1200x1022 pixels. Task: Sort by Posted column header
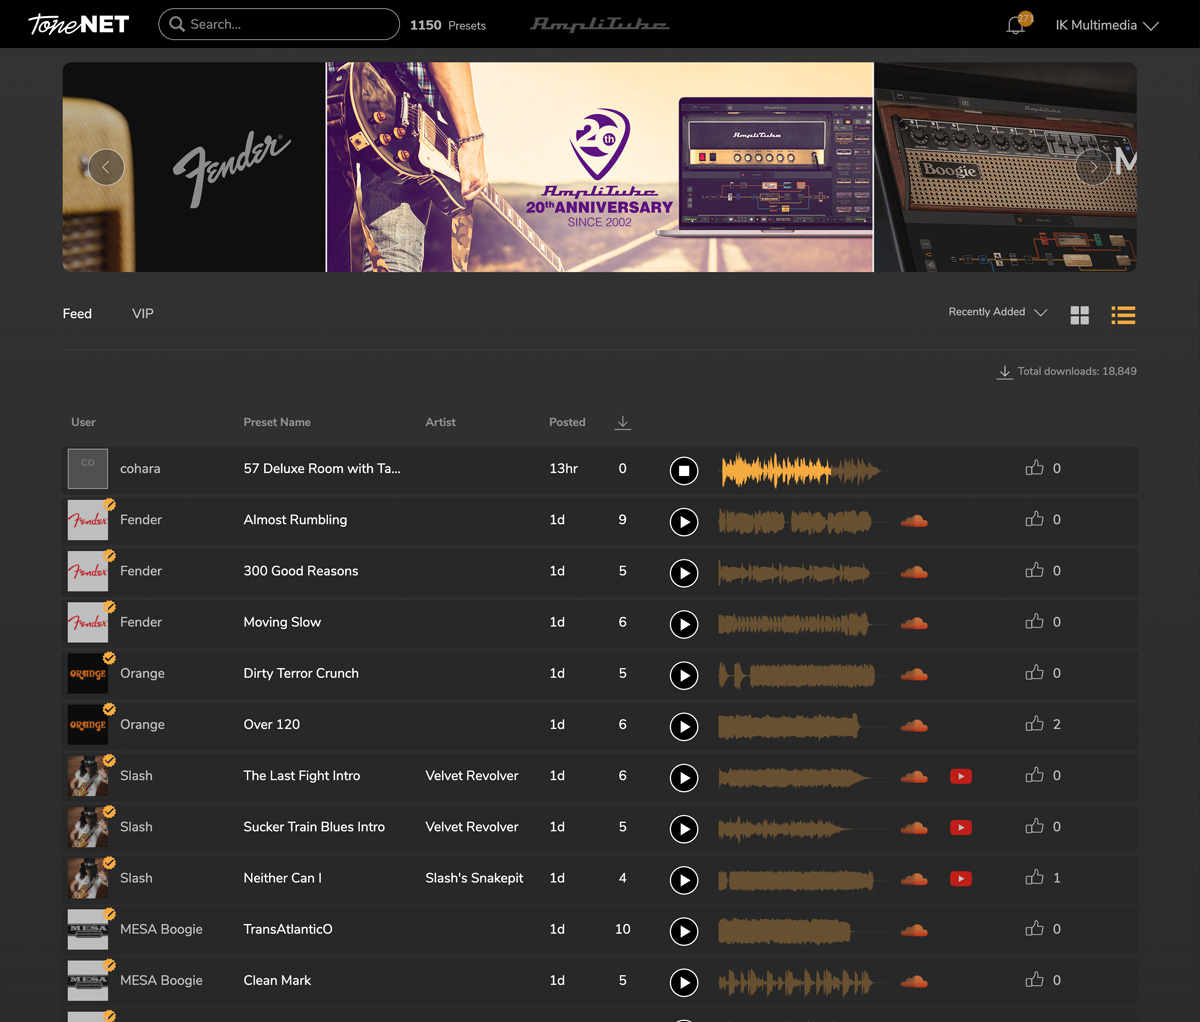click(x=567, y=422)
